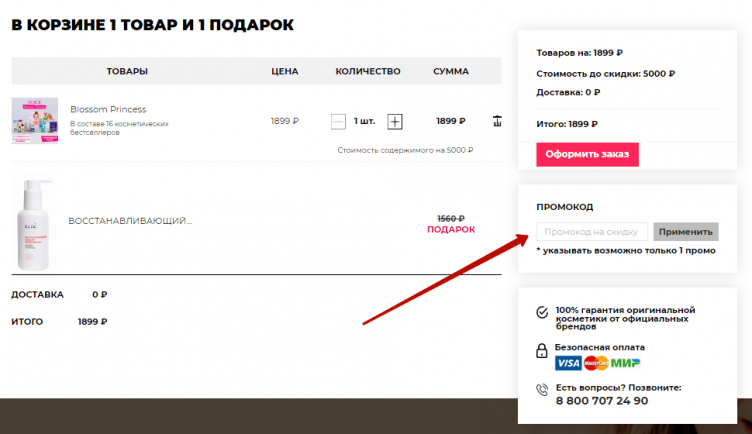Image resolution: width=752 pixels, height=434 pixels.
Task: Click the В КОРЗИНЕ 1 ТОВАР И 1 ПОДАРОК heading
Action: (x=153, y=25)
